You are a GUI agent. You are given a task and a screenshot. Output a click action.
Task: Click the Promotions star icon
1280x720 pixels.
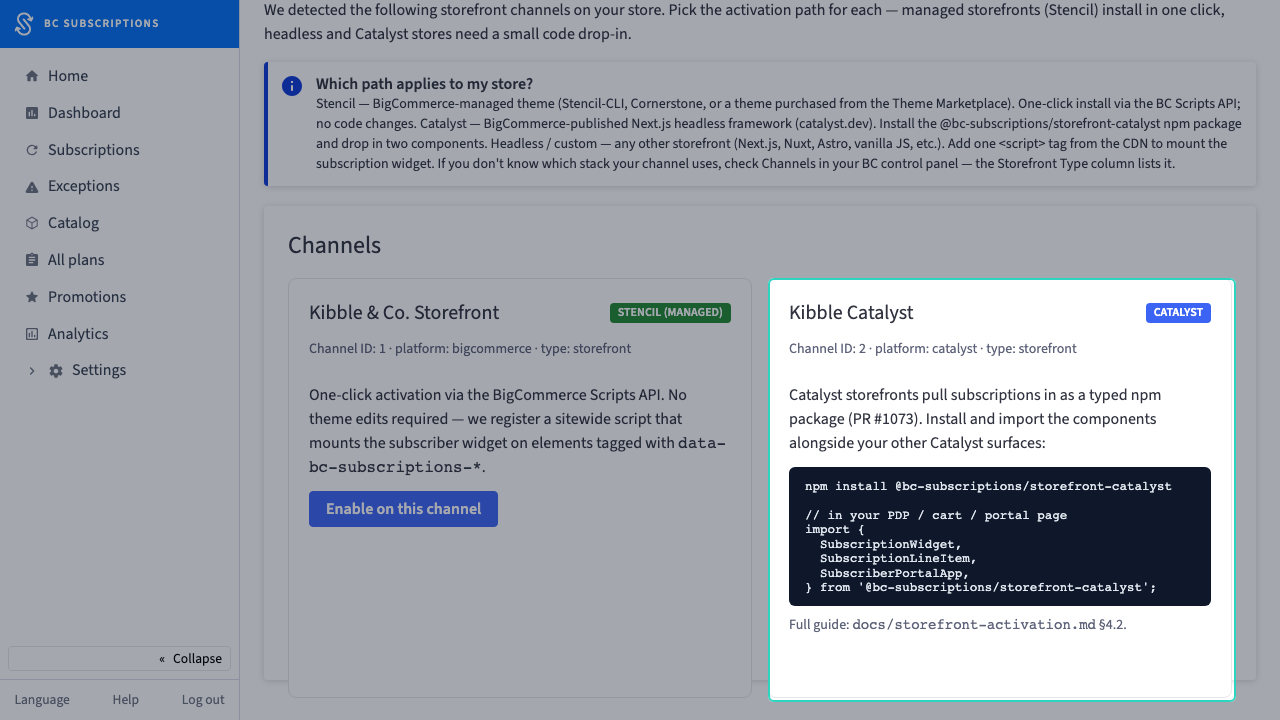point(32,297)
